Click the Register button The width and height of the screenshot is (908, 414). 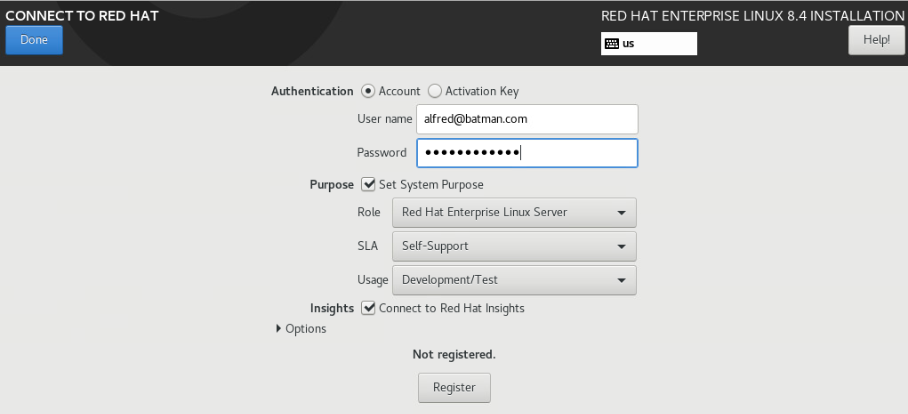454,387
